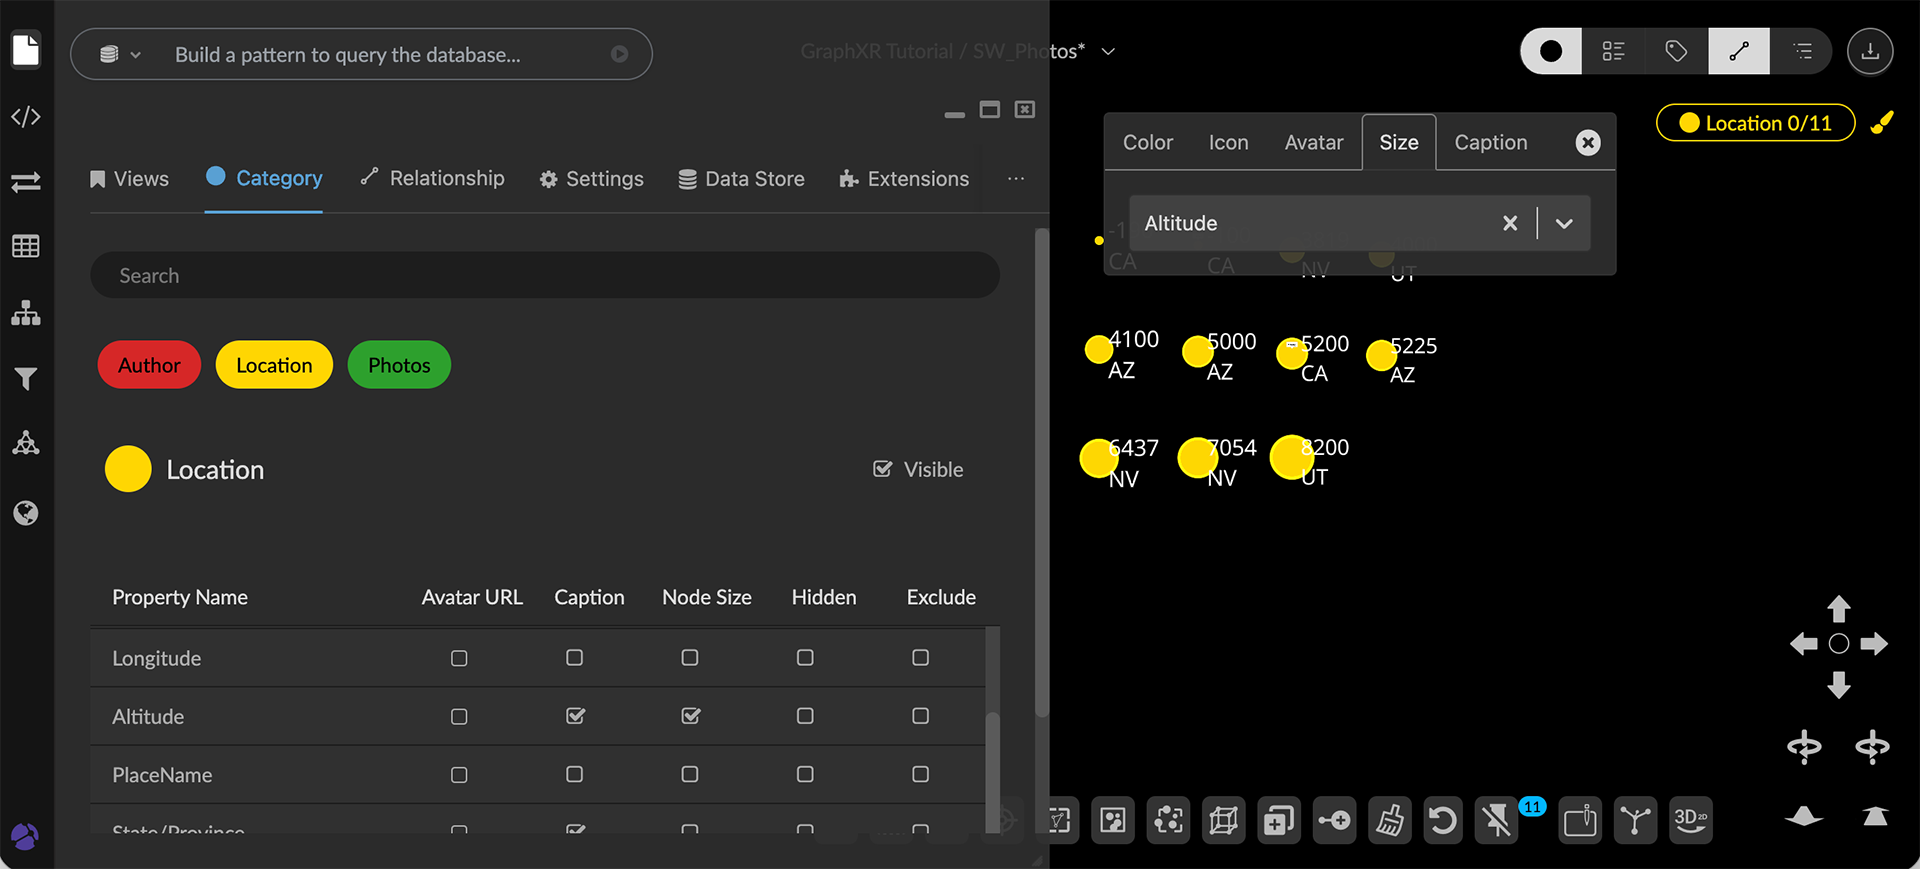Viewport: 1920px width, 869px height.
Task: Switch to the Relationship tab
Action: pyautogui.click(x=432, y=178)
